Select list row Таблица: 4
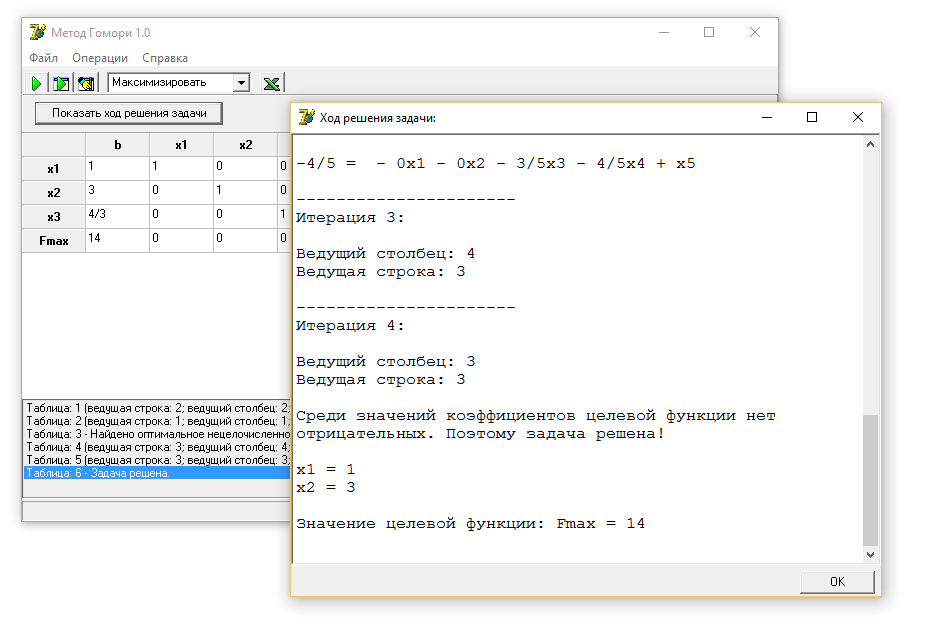 point(157,447)
